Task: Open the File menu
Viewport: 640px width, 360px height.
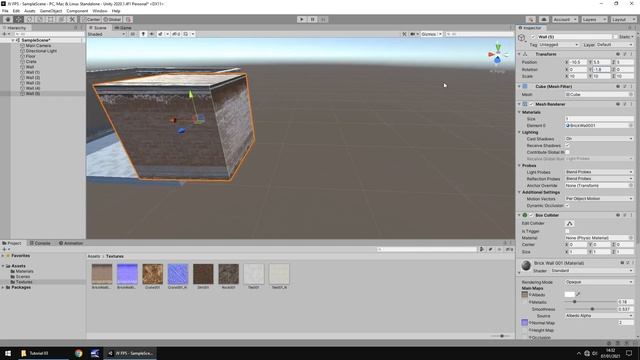Action: (x=5, y=11)
